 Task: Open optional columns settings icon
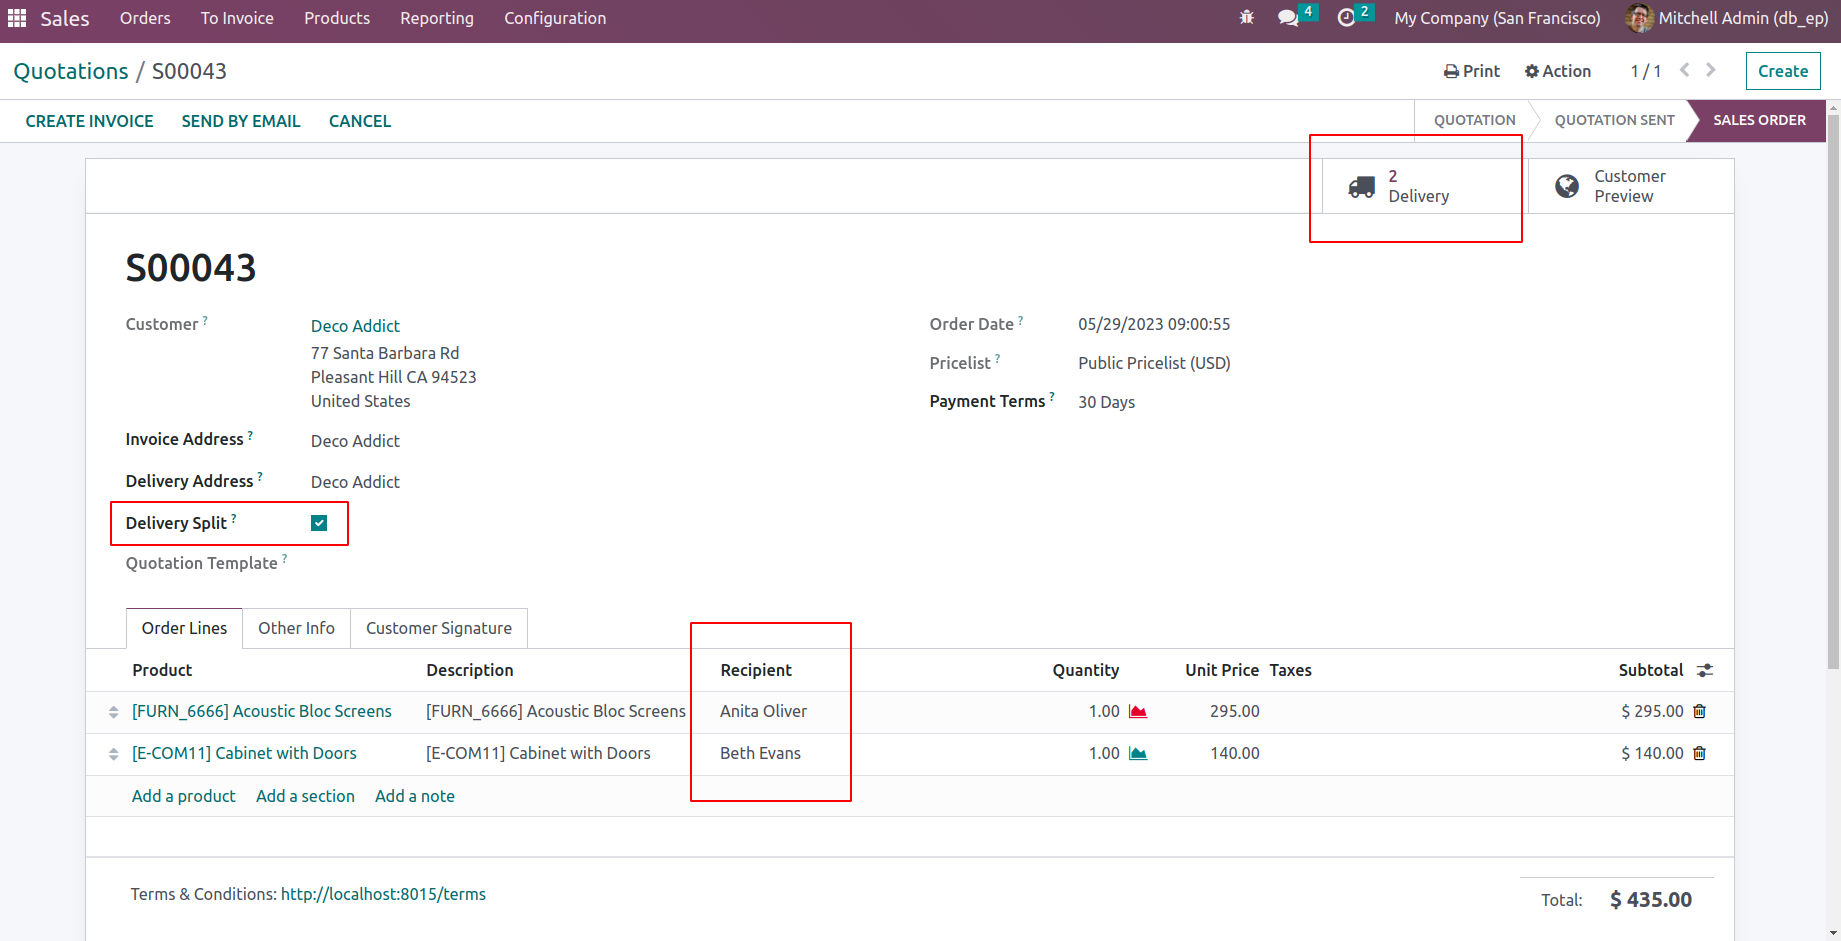point(1705,670)
